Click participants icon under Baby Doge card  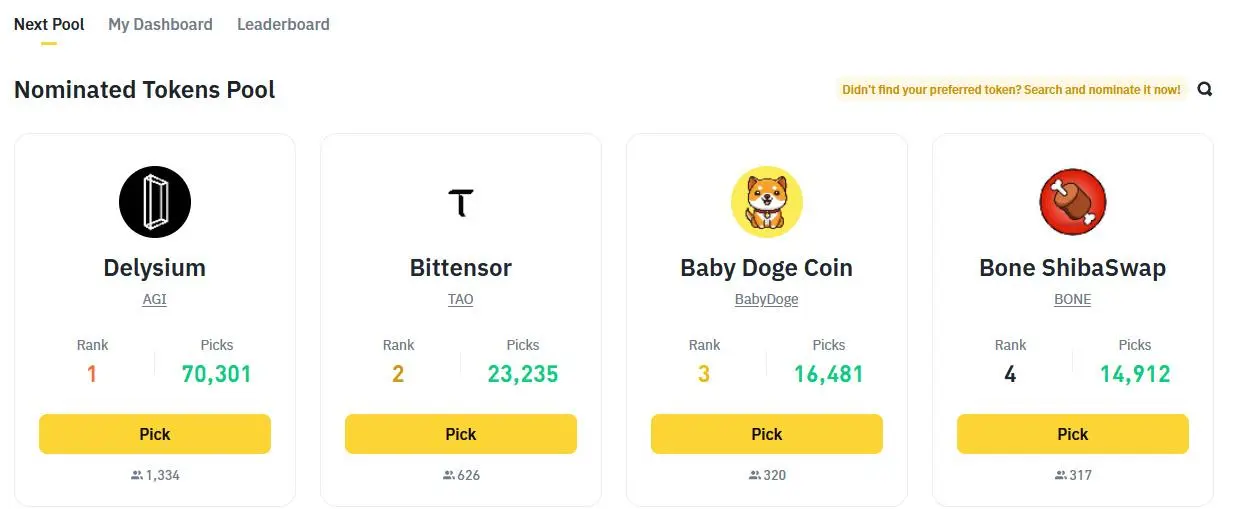(755, 476)
